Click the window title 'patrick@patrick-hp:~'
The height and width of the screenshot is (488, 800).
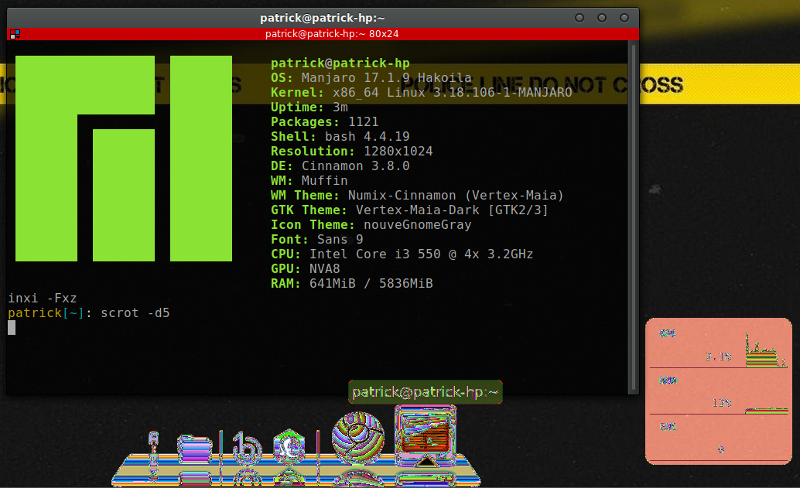click(322, 18)
